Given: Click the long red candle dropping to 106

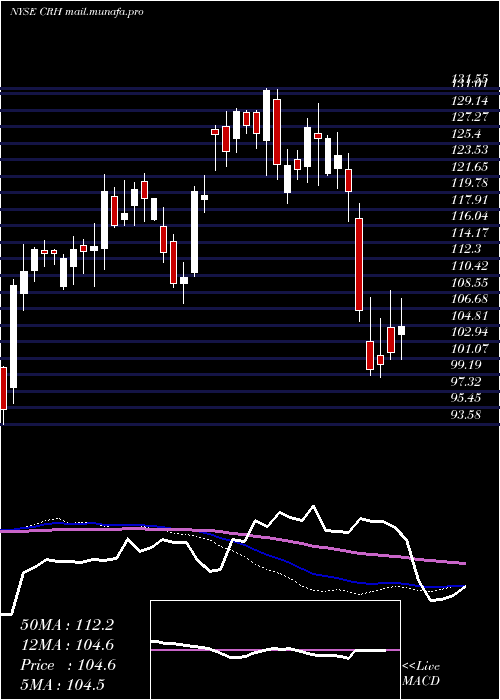Looking at the screenshot, I should 359,264.
